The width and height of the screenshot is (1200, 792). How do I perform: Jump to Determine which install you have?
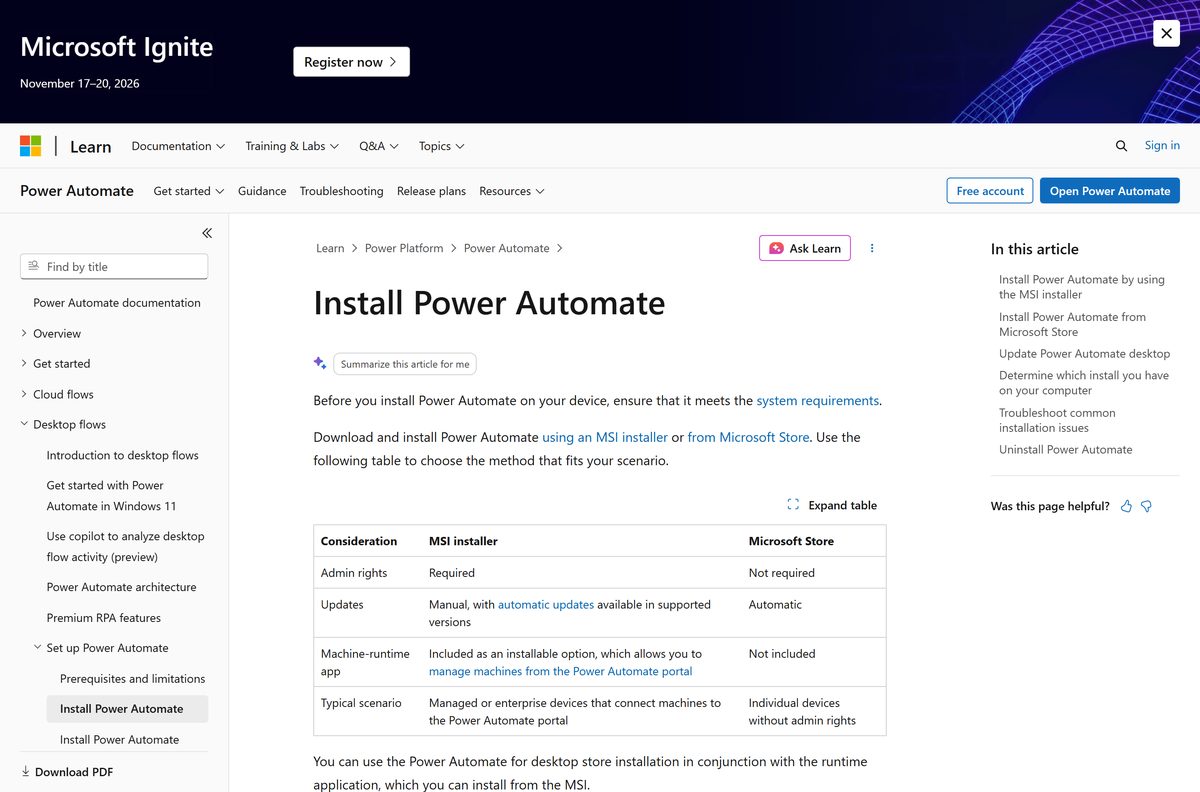(x=1083, y=383)
